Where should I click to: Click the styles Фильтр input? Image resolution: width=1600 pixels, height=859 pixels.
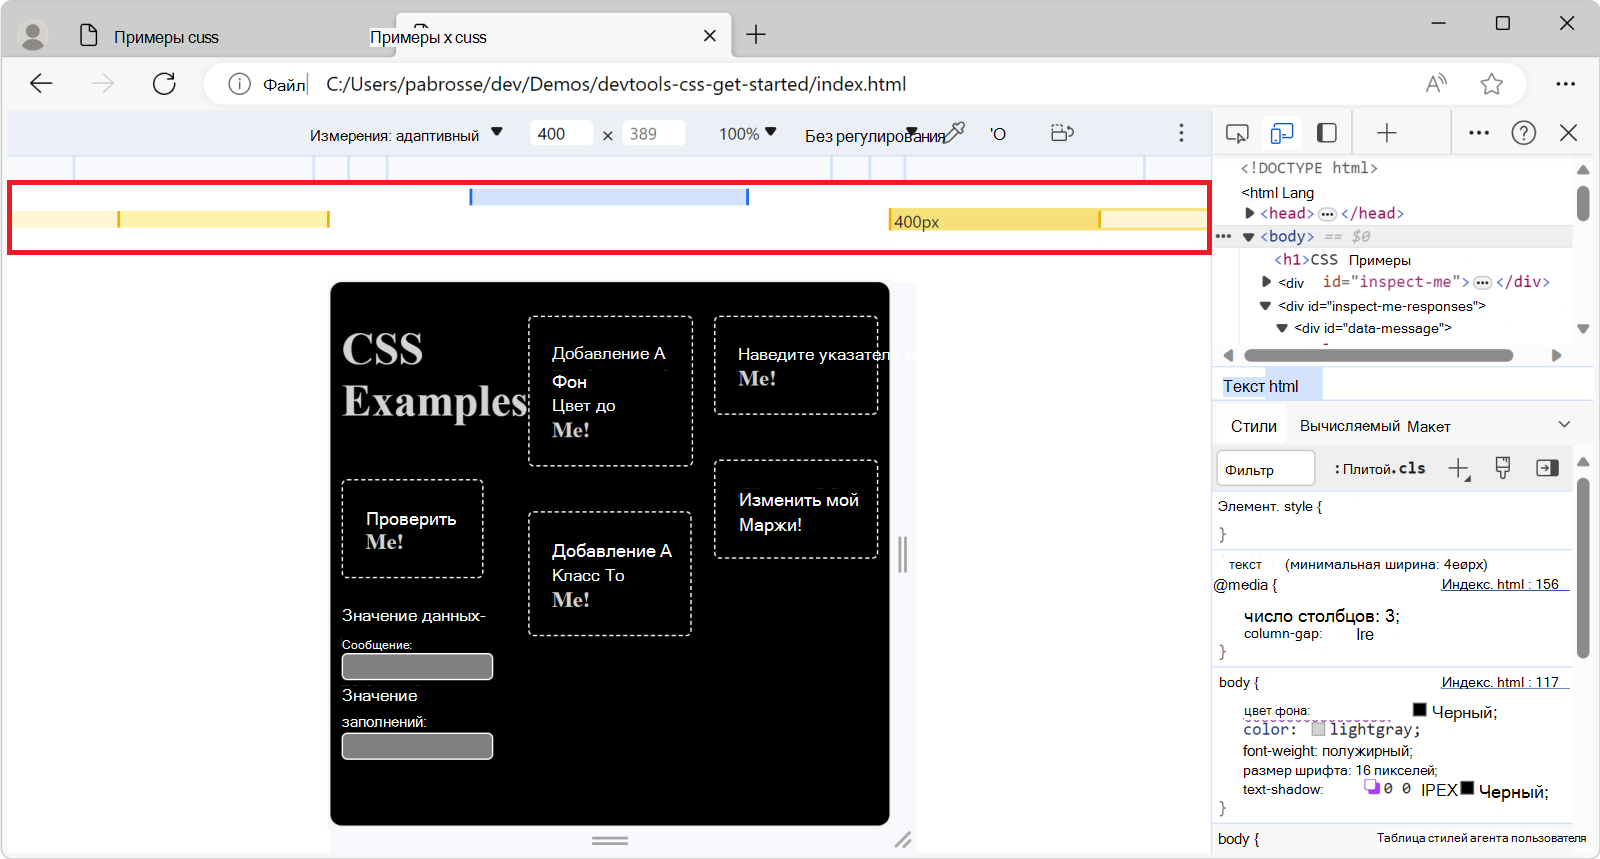1266,469
